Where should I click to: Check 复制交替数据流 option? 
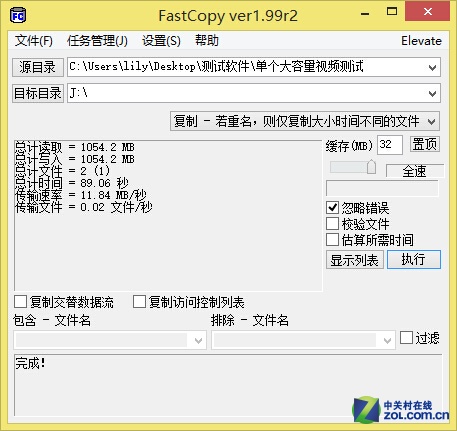click(x=21, y=302)
